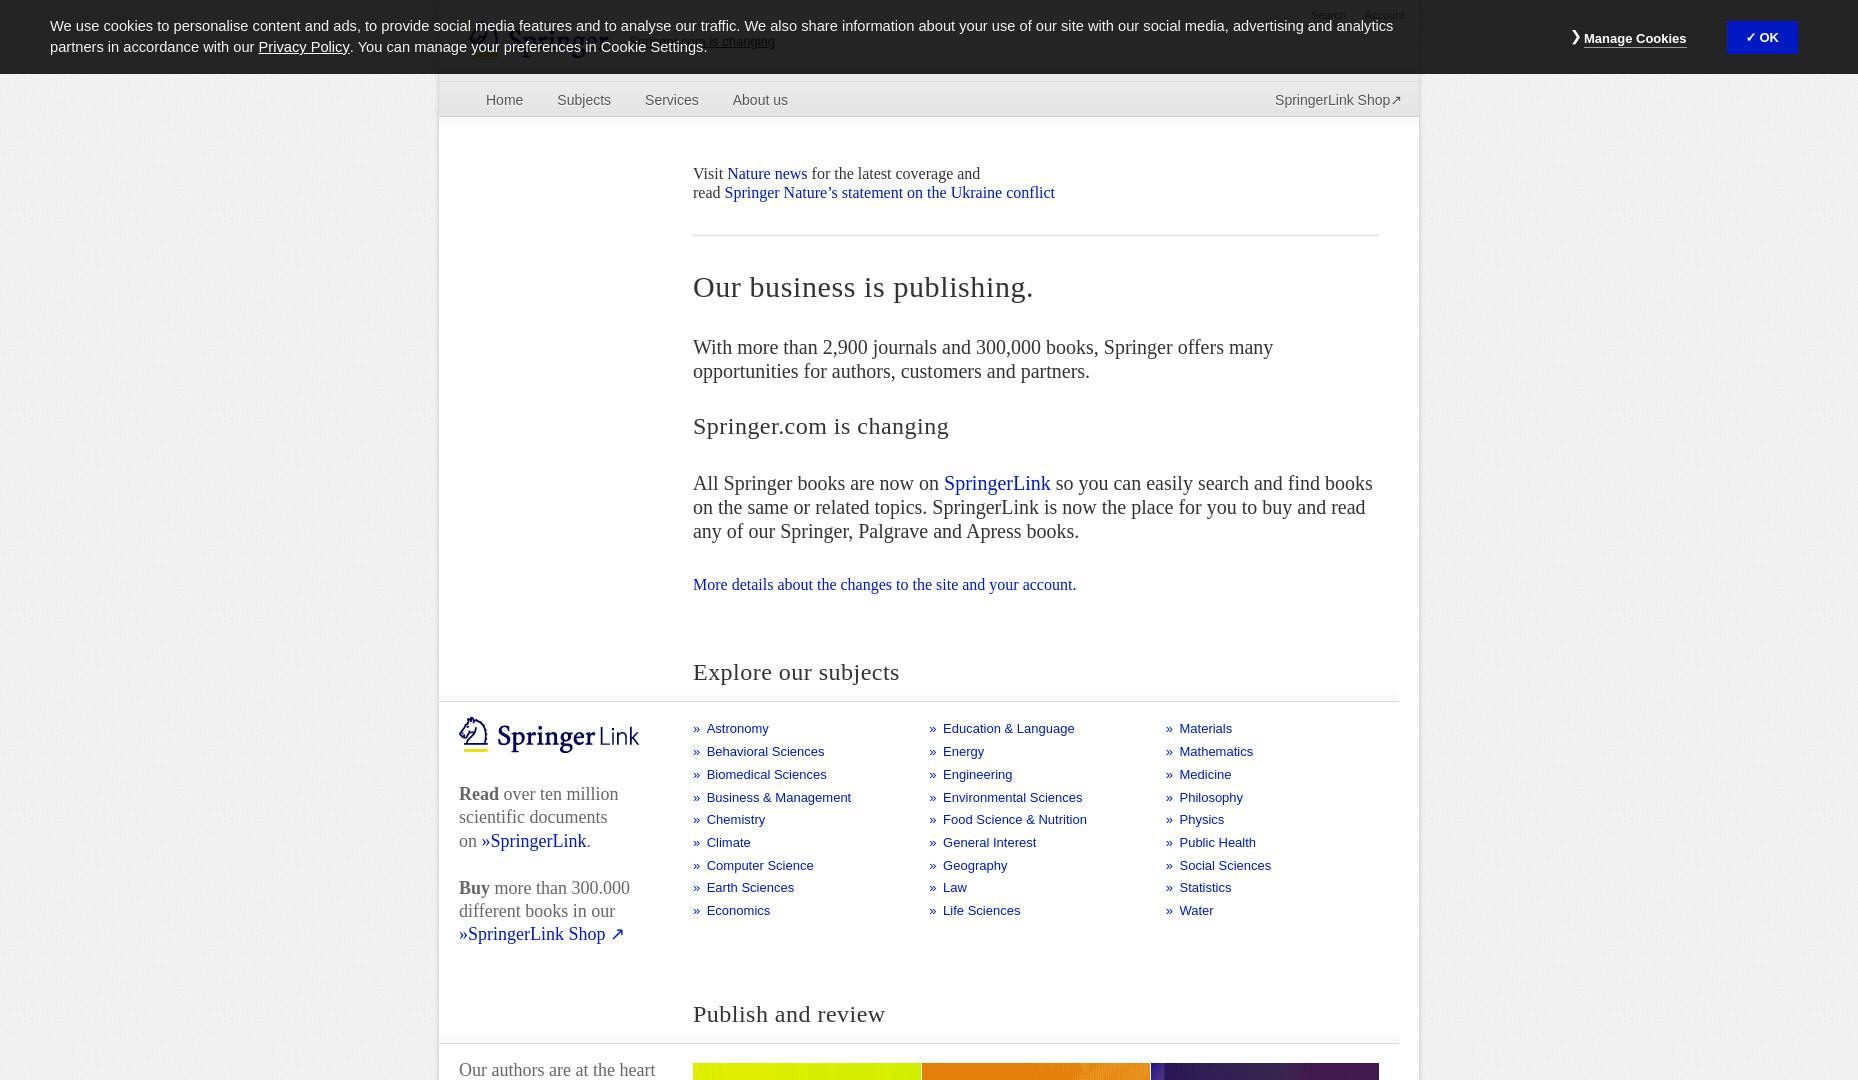Choose the Earth Sciences subject
Image resolution: width=1858 pixels, height=1080 pixels.
(x=750, y=888)
